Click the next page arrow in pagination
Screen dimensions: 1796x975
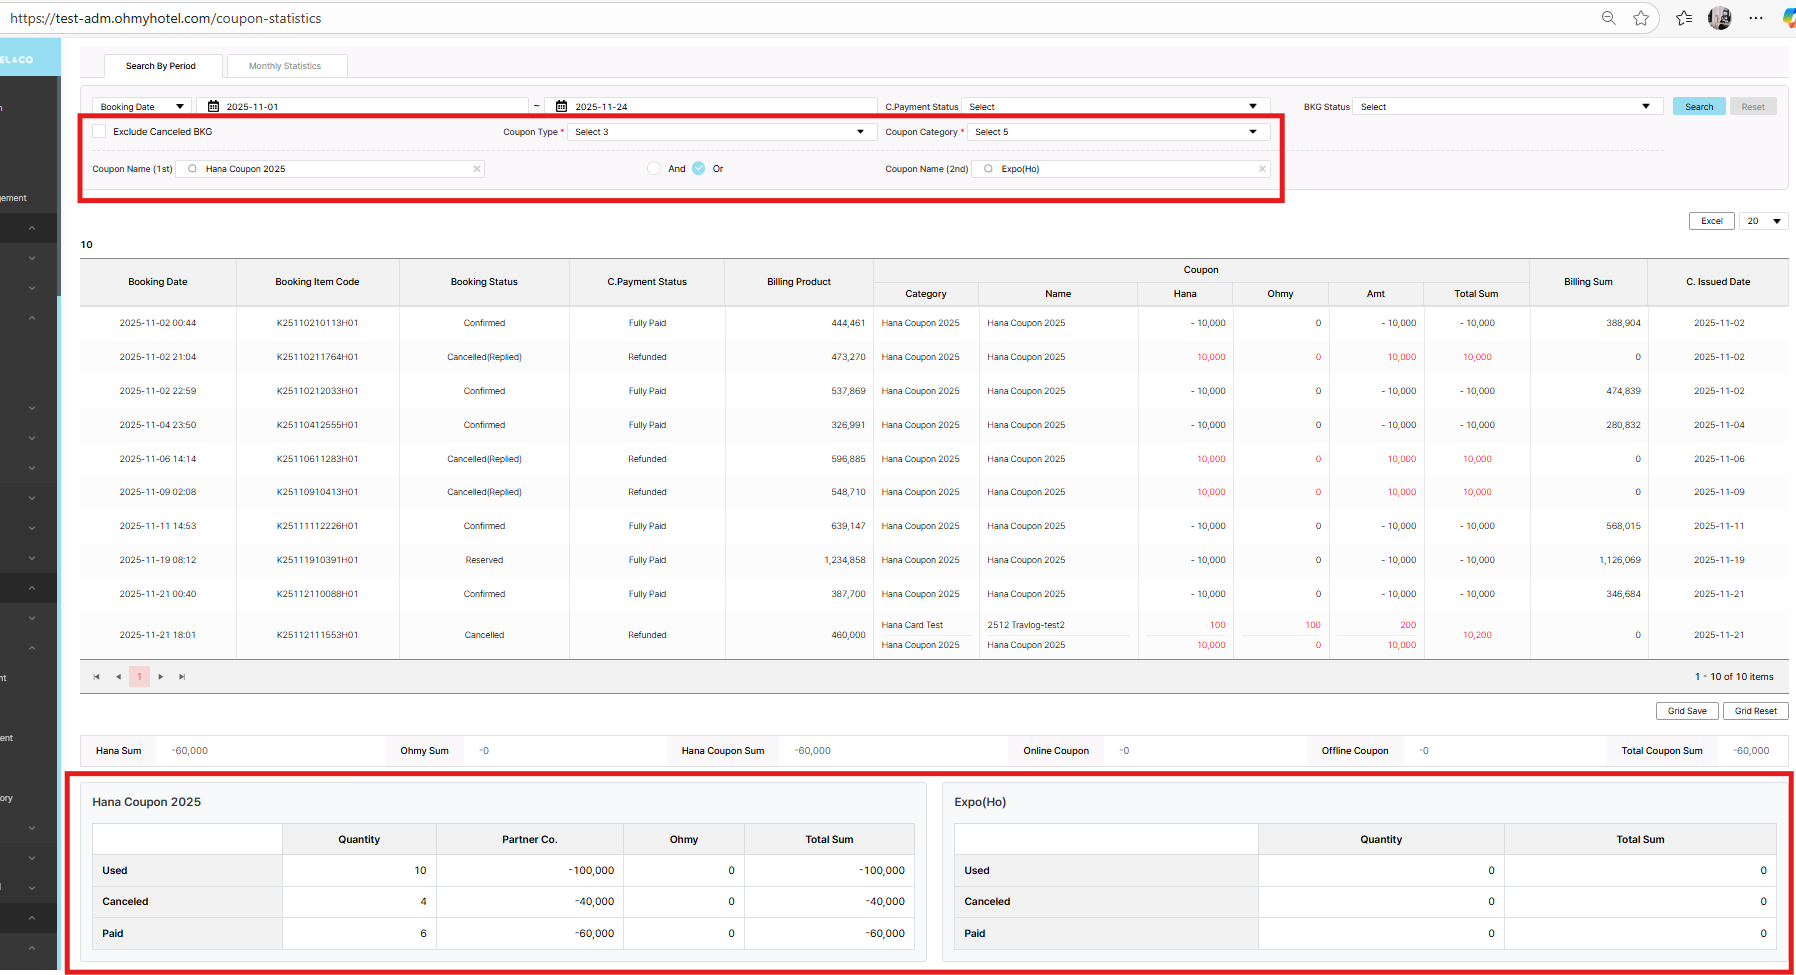pyautogui.click(x=161, y=677)
